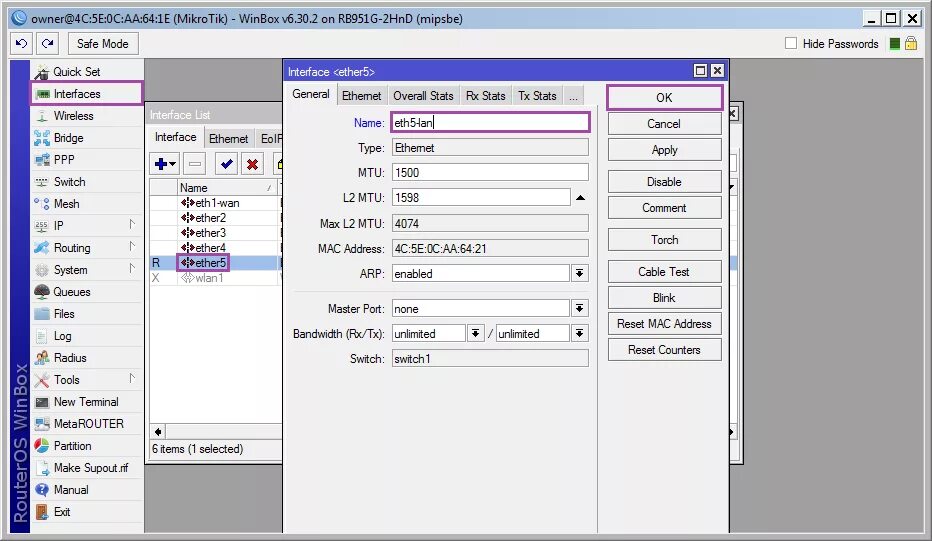Open Tx Stats tab
Viewport: 932px width, 541px height.
pos(537,96)
